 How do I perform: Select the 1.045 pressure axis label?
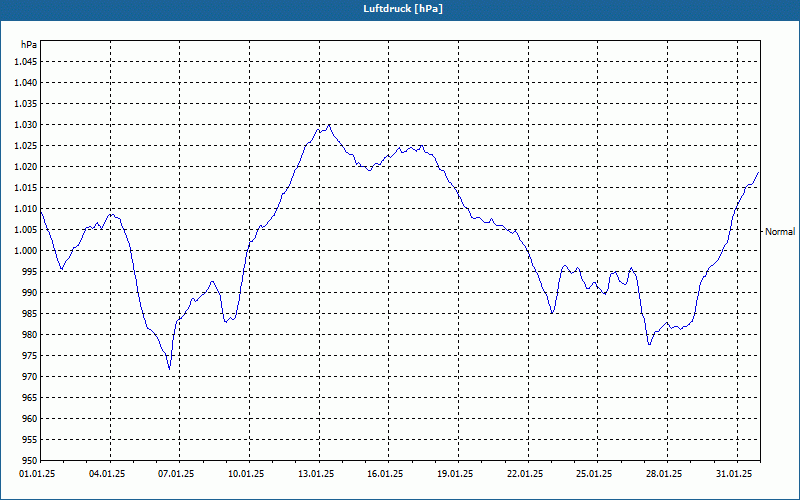click(x=26, y=62)
